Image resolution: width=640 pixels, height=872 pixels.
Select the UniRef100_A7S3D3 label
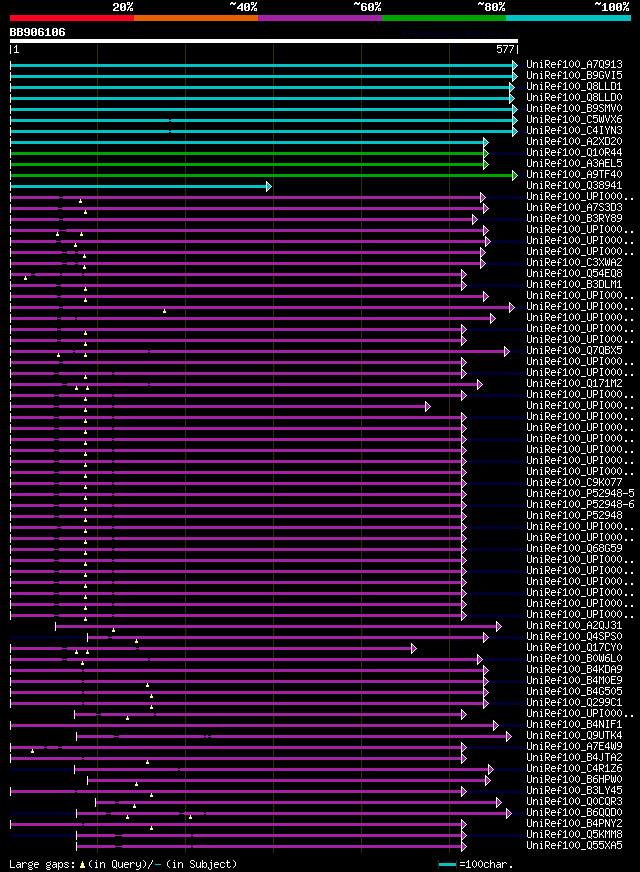pos(574,207)
